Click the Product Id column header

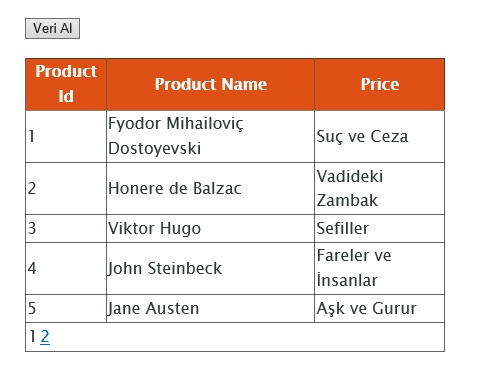66,84
